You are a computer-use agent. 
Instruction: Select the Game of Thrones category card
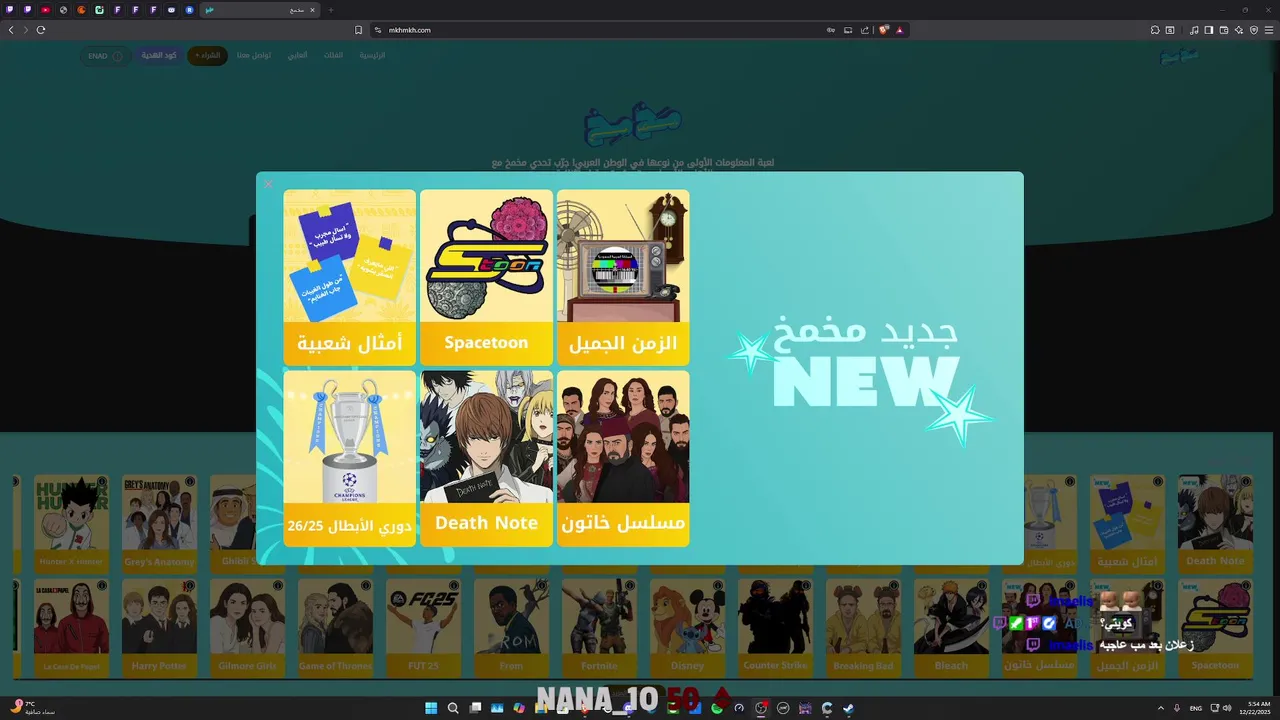coord(335,628)
